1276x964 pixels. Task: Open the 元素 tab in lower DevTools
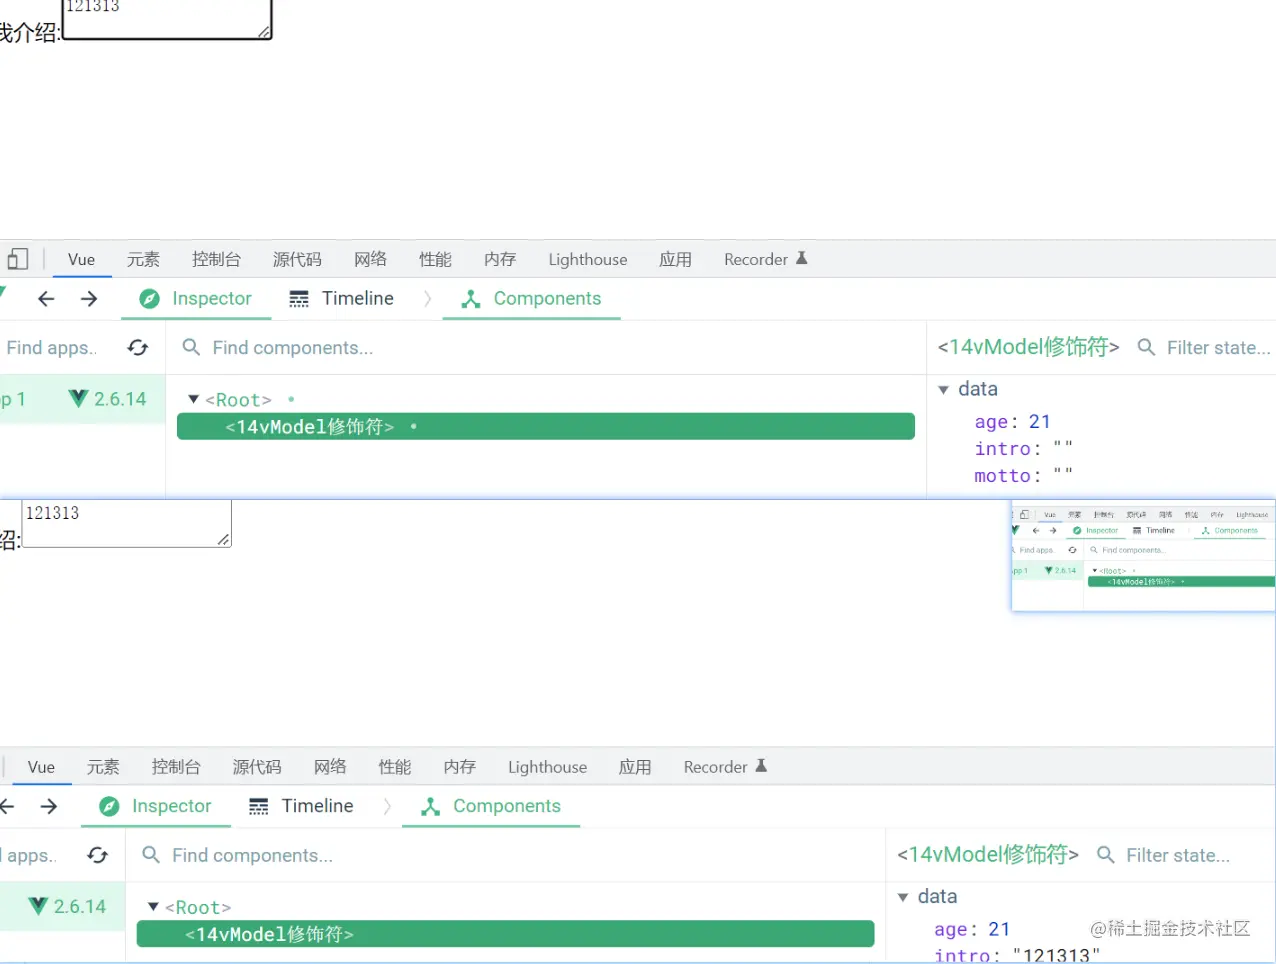click(103, 767)
